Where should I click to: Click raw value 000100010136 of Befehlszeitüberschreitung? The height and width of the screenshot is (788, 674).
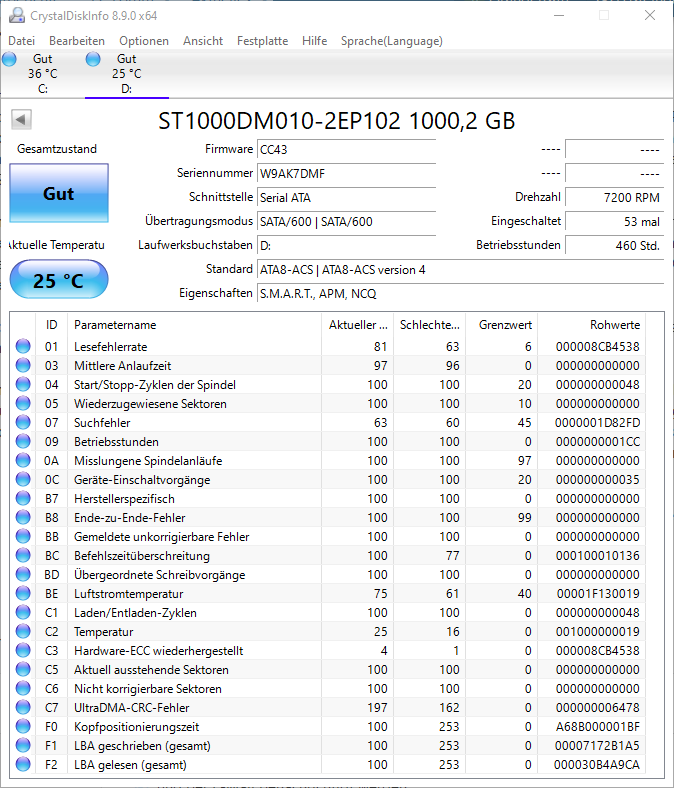(598, 556)
